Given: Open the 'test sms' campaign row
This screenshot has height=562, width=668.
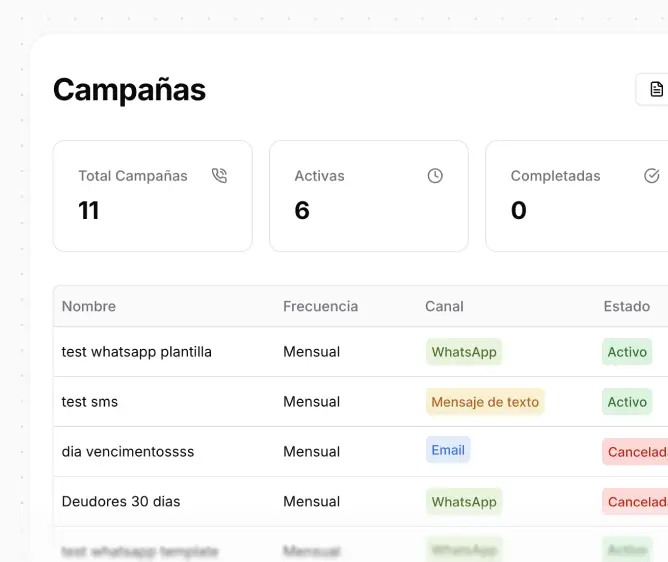Looking at the screenshot, I should [90, 402].
